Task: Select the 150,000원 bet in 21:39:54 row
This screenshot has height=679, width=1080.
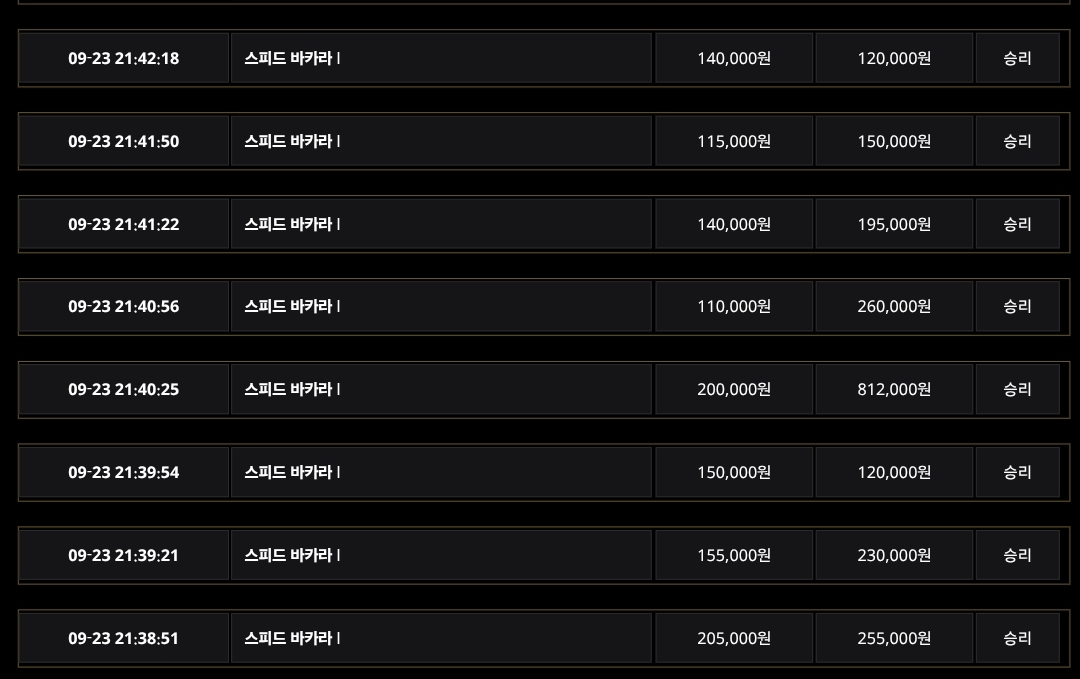Action: click(734, 472)
